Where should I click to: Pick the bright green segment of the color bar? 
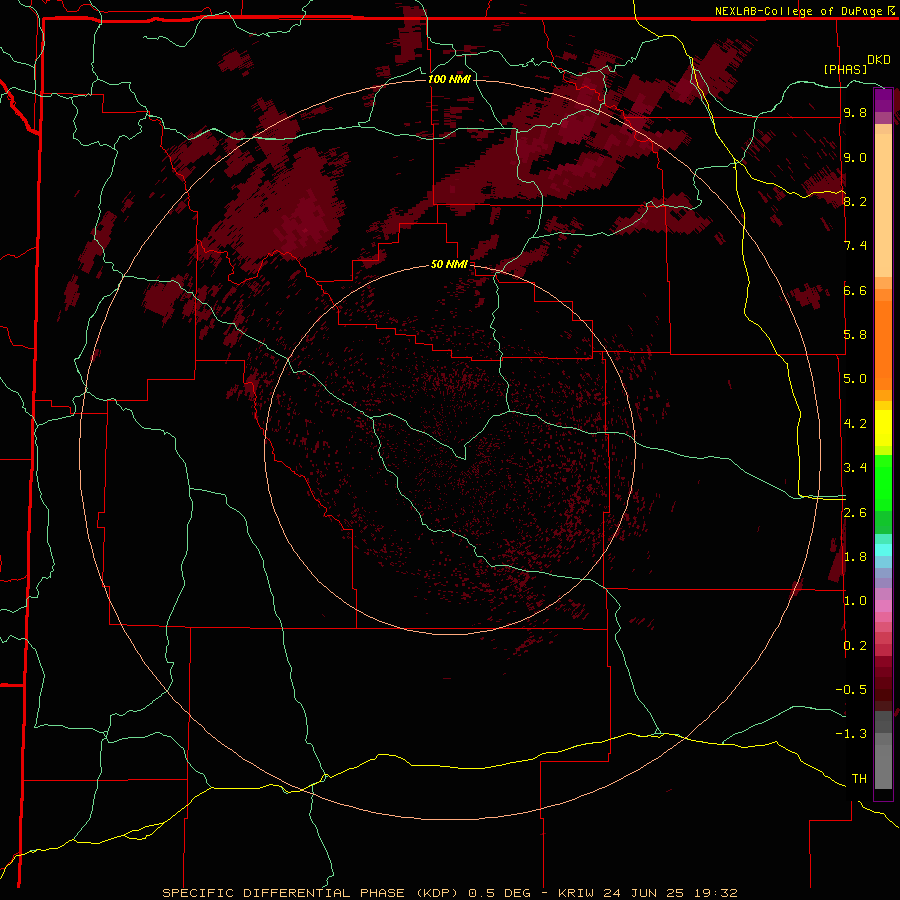click(883, 483)
